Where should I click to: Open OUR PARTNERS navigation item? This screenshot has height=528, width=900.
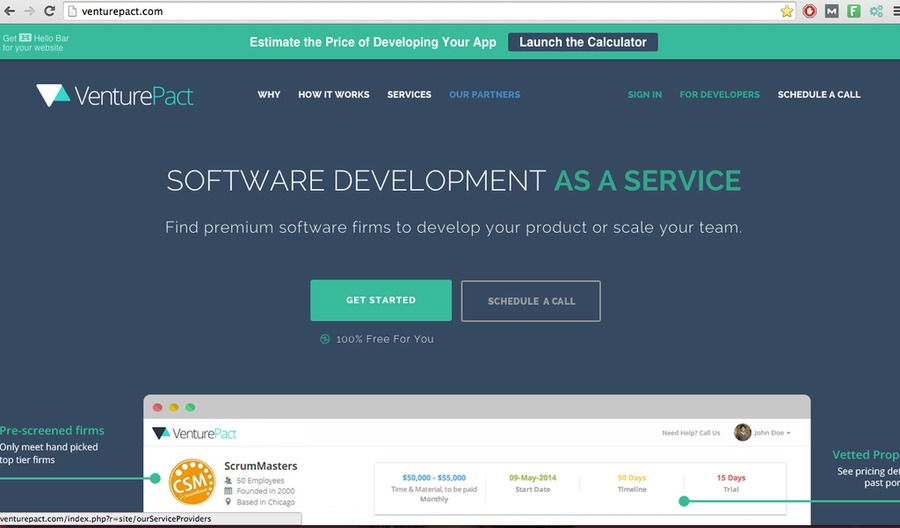click(484, 95)
